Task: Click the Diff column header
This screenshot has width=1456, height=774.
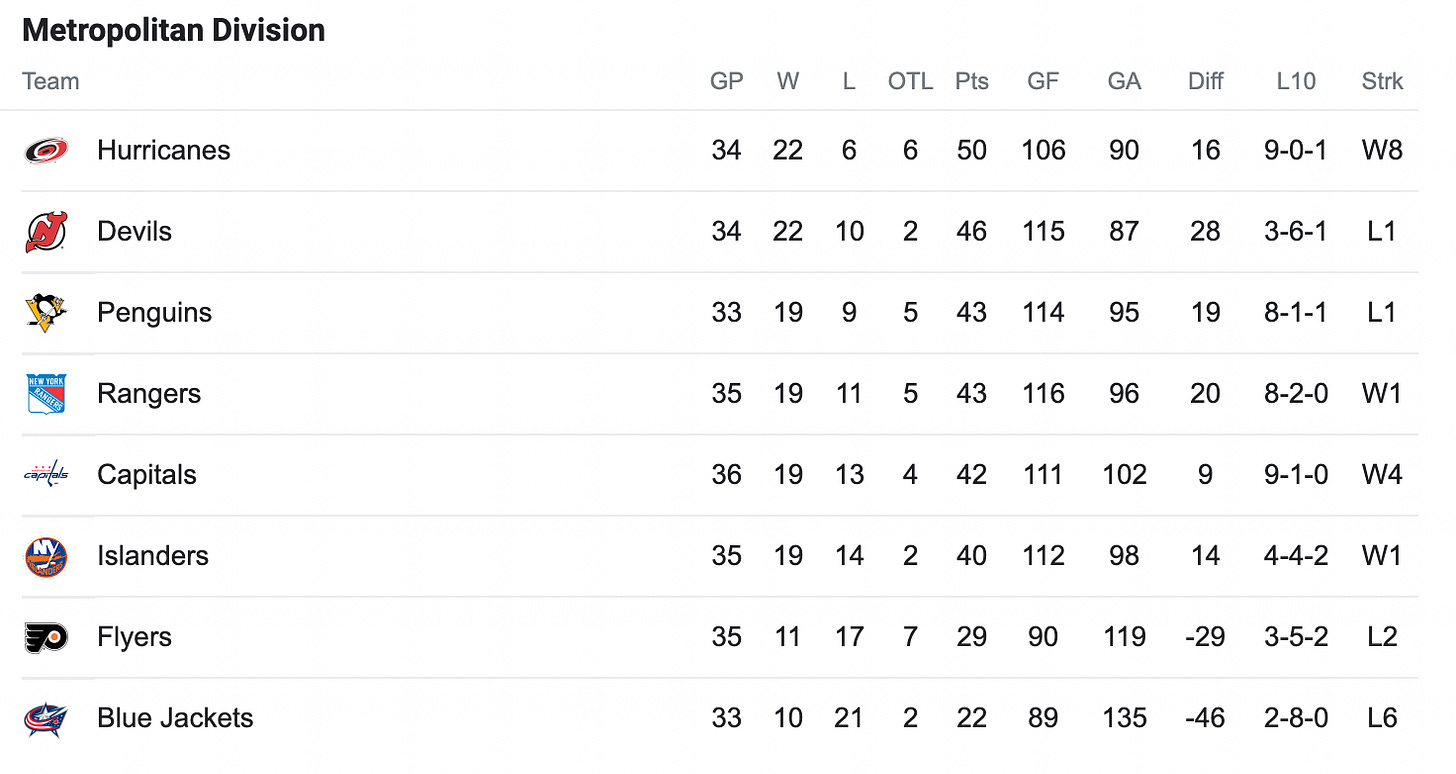Action: pyautogui.click(x=1205, y=81)
